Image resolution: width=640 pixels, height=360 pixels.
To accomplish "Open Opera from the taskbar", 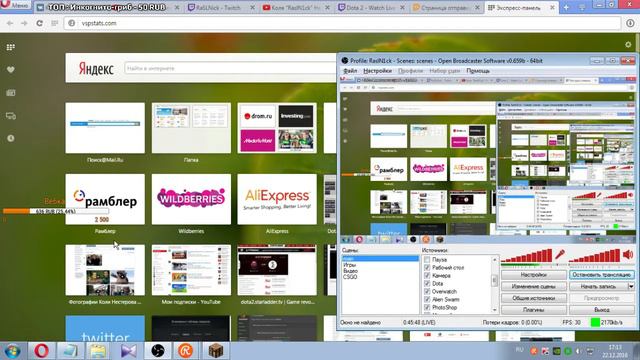I will (41, 351).
